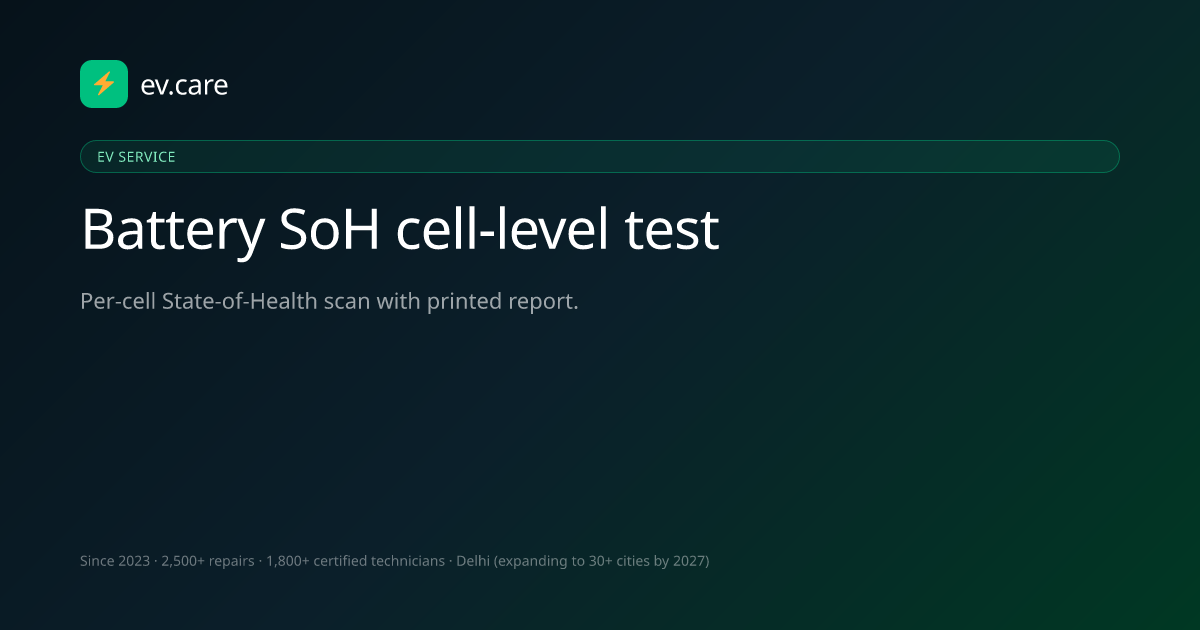The image size is (1200, 630).
Task: Click the green lightning bolt logo icon
Action: click(x=104, y=84)
